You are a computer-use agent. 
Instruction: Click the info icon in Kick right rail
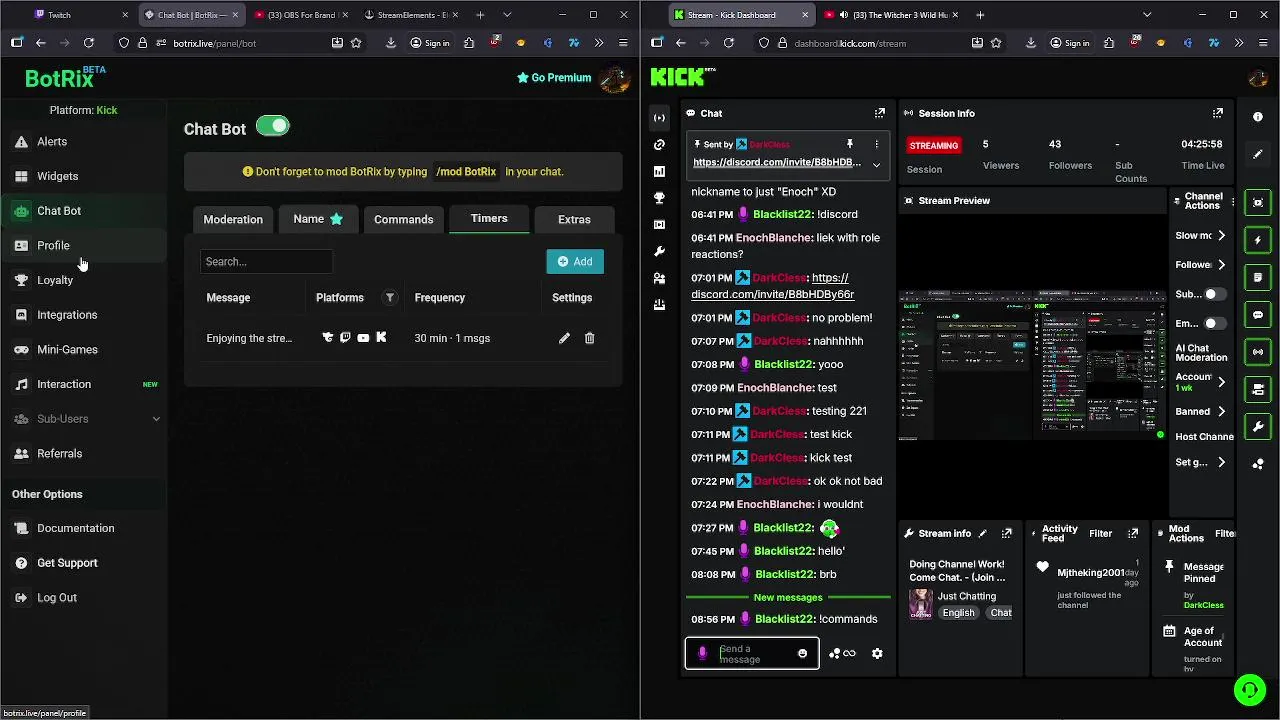pos(1258,117)
